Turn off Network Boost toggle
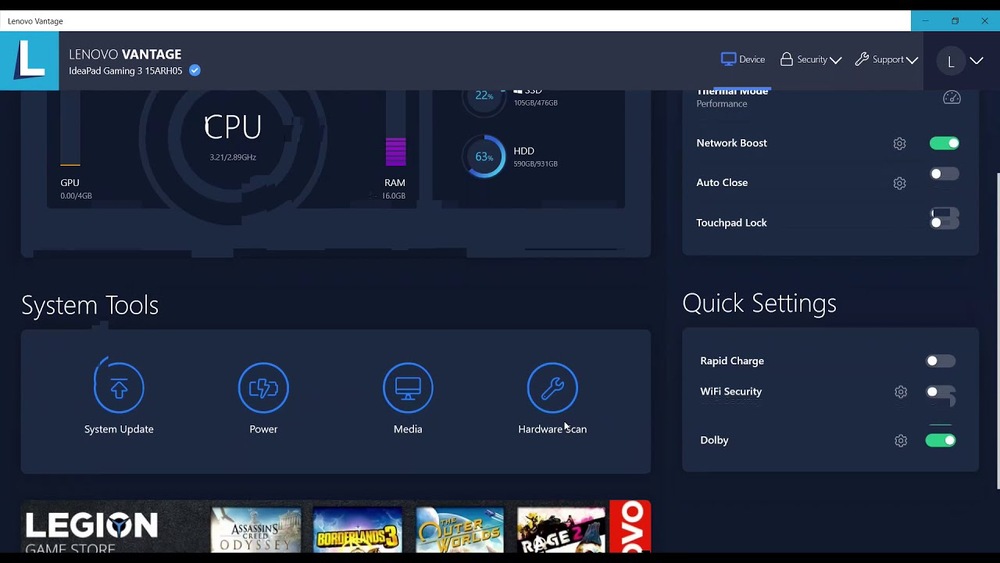Screen dimensions: 1000x563 [944, 143]
